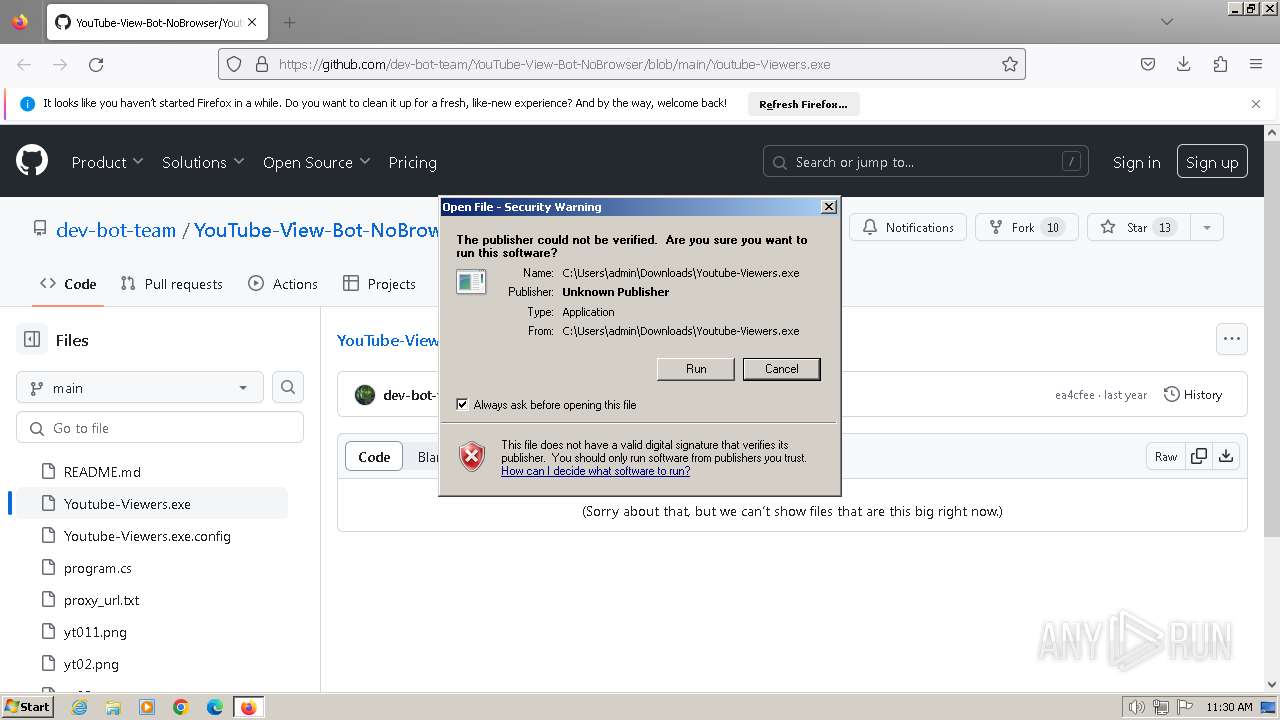Launch Microsoft Edge from the taskbar
Screen dimensions: 1280x720
point(215,707)
